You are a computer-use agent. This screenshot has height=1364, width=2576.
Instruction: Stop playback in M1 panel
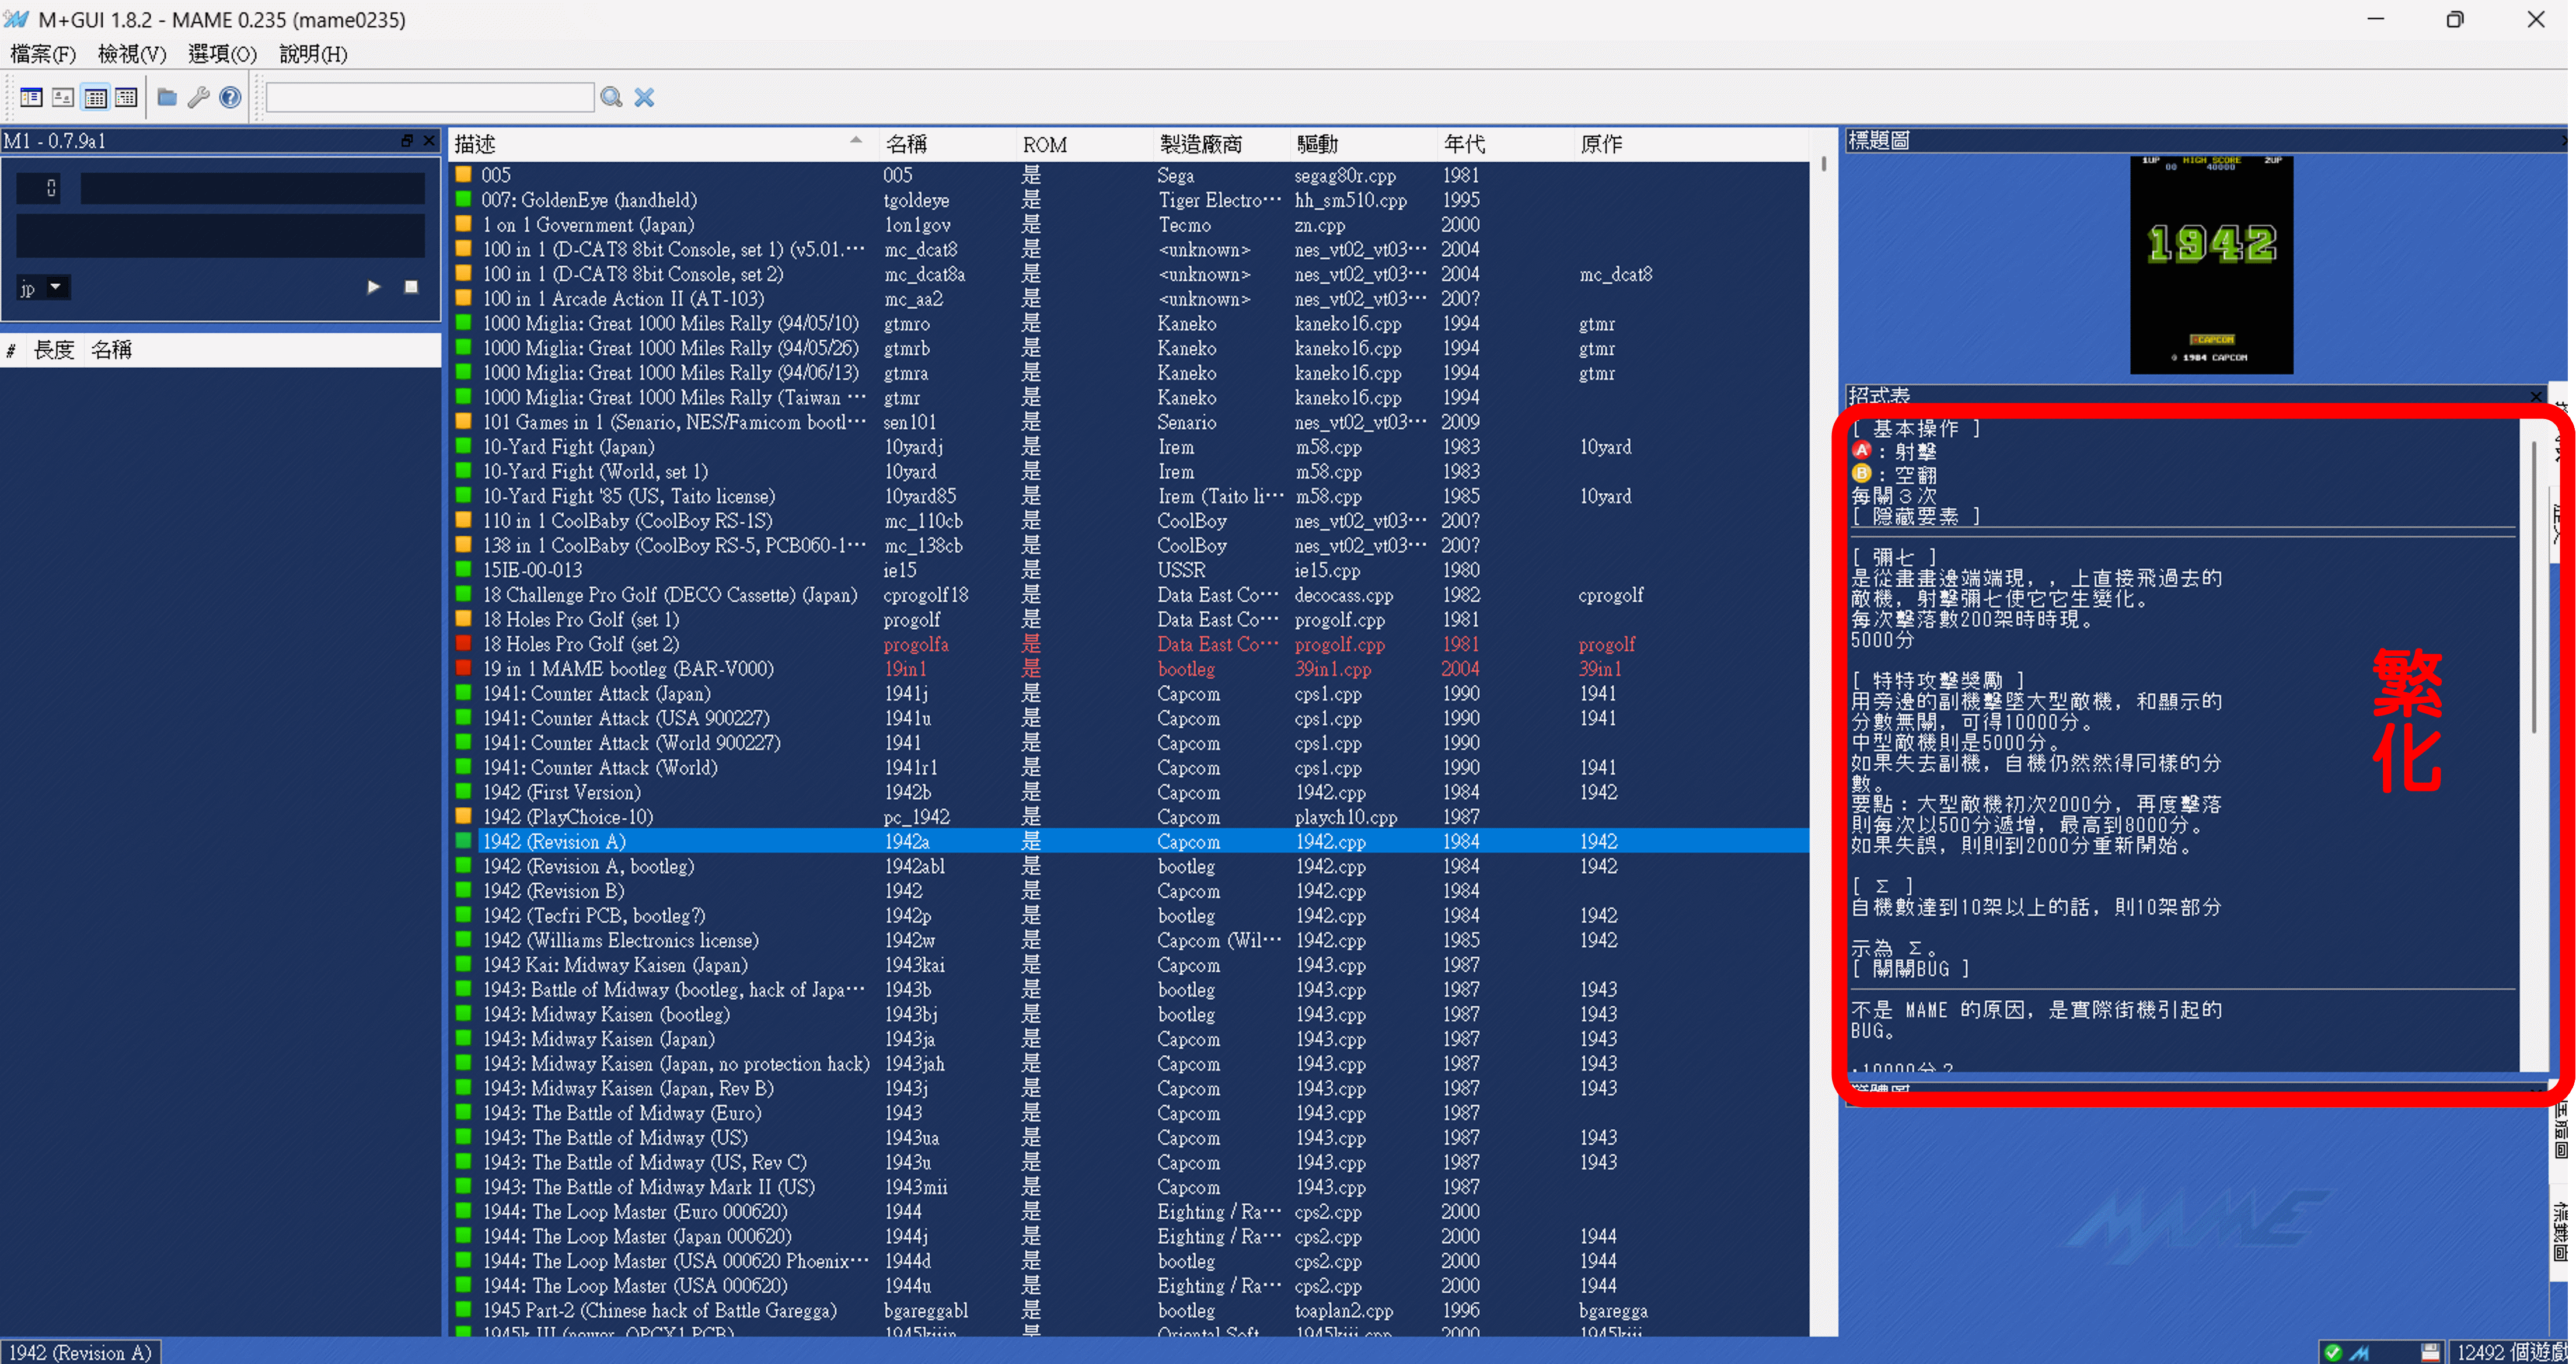click(411, 287)
